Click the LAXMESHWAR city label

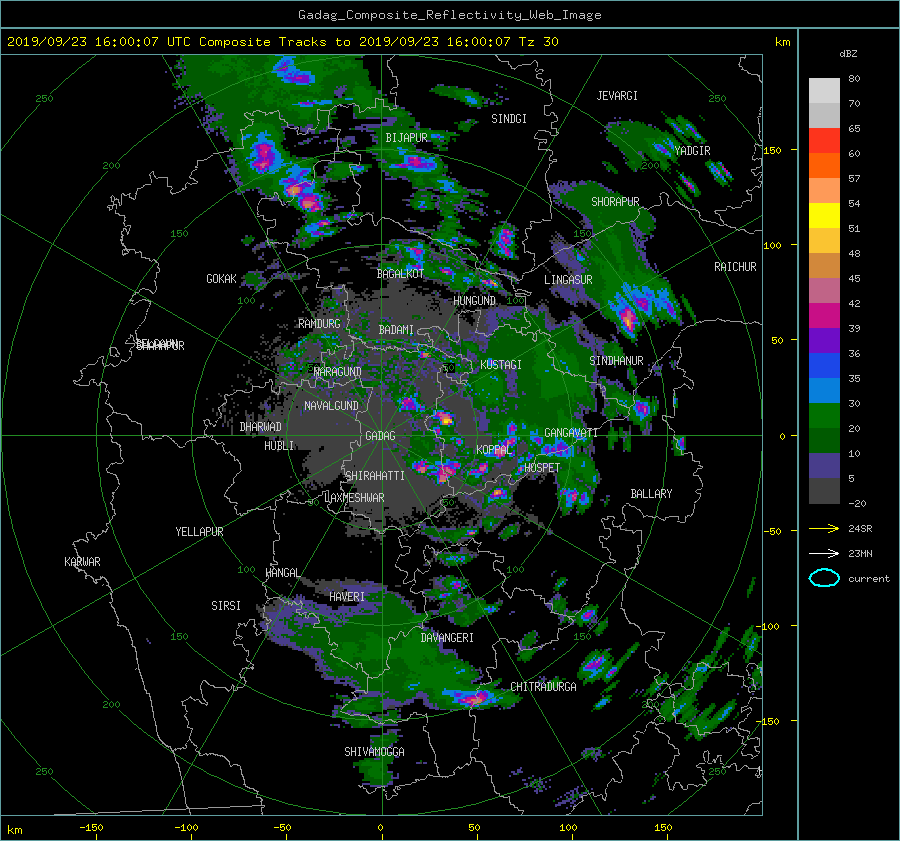tap(354, 498)
